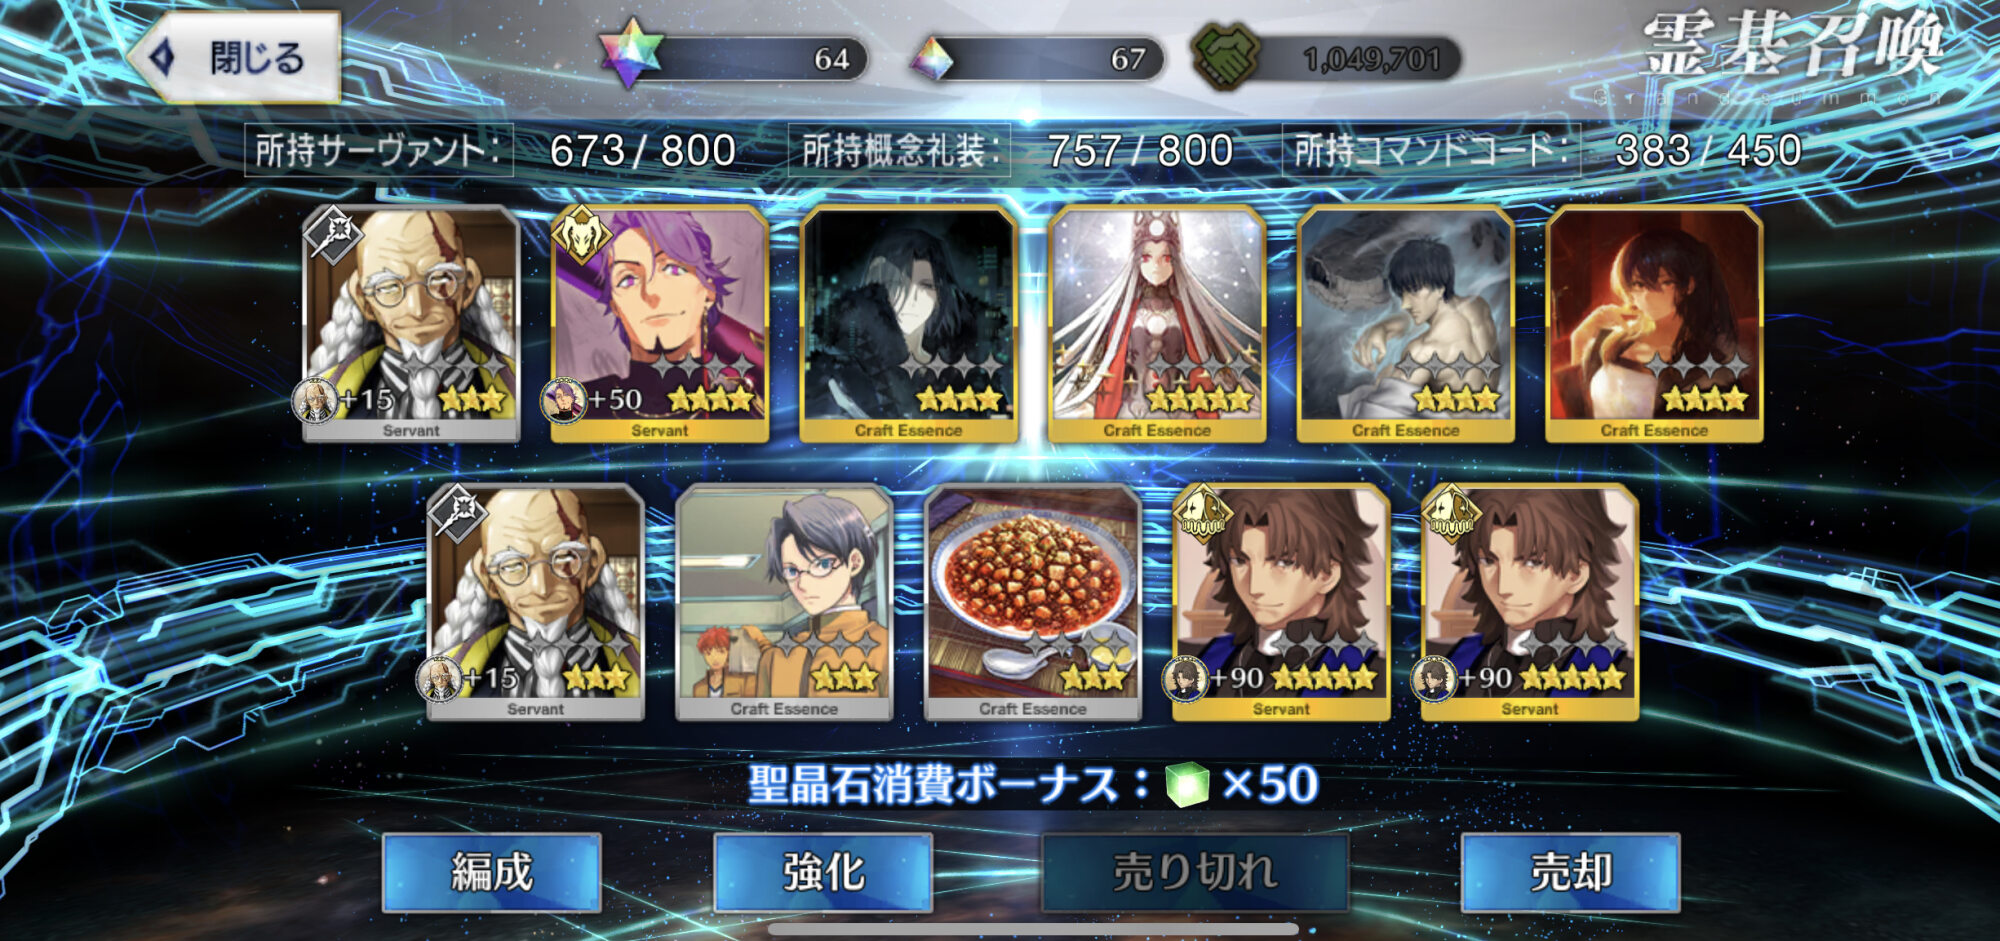Open the purple-haired four-star Servant card

point(660,325)
